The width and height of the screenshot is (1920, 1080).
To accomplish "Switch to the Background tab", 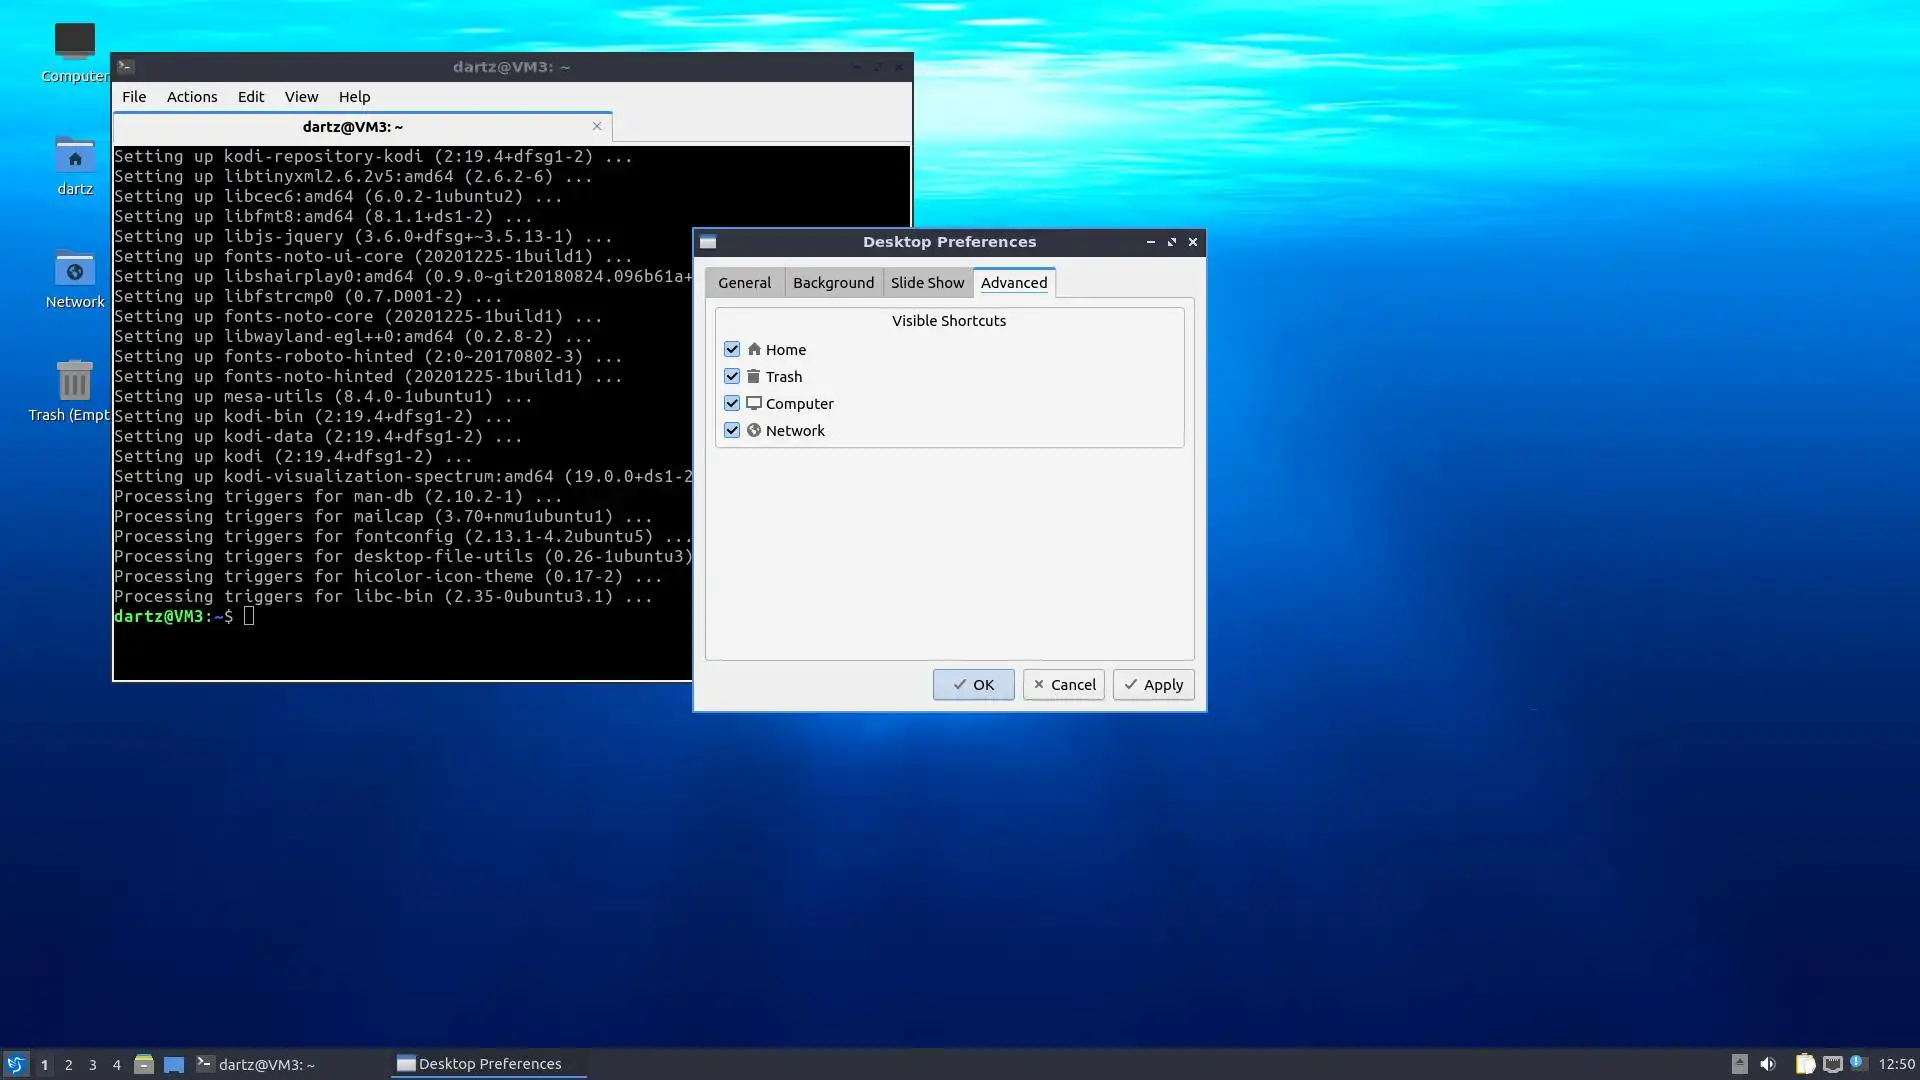I will tap(833, 283).
